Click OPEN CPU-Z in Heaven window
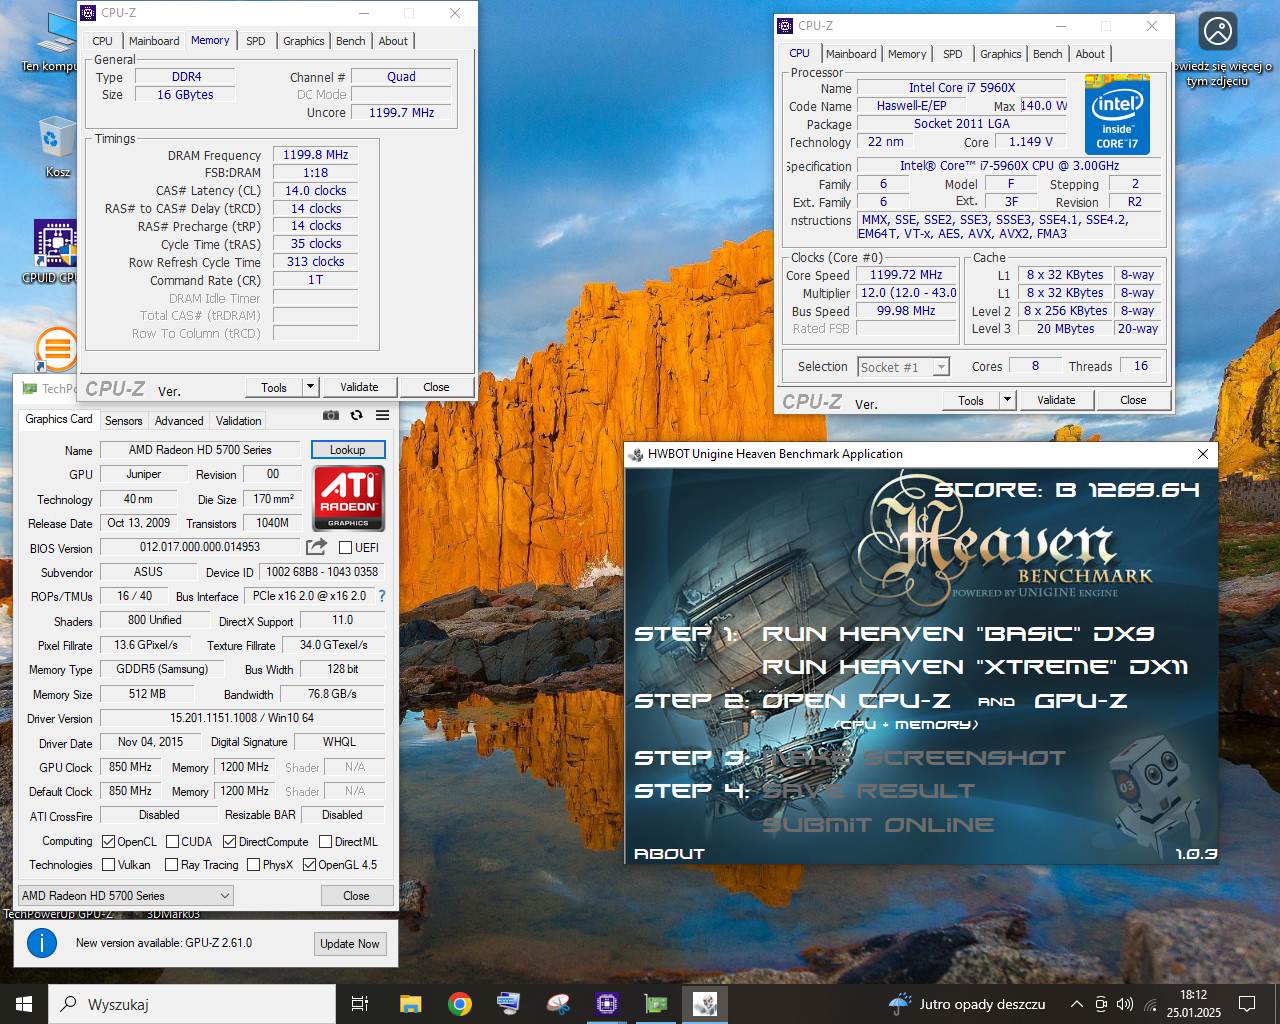Screen dimensions: 1280x1024 click(856, 701)
